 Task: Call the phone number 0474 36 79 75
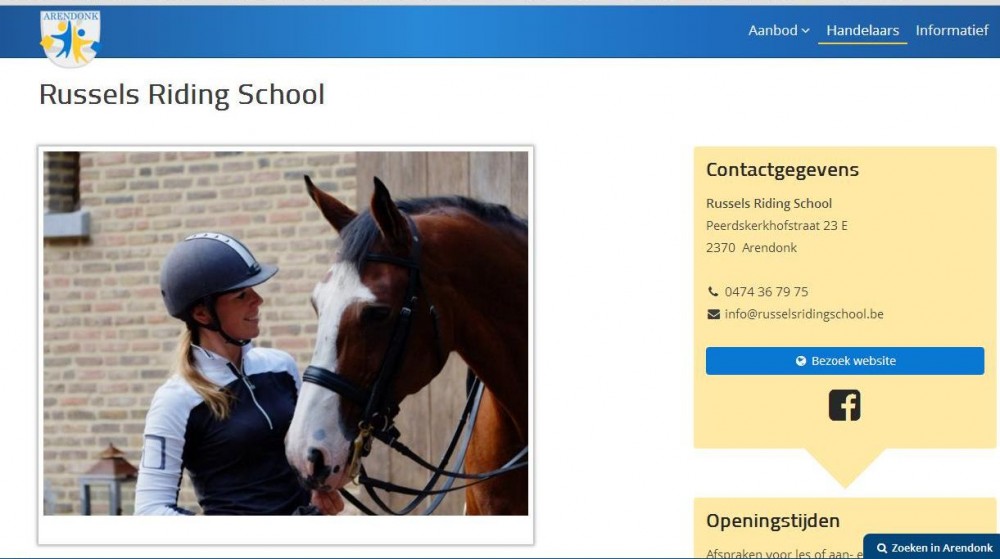pyautogui.click(x=766, y=292)
